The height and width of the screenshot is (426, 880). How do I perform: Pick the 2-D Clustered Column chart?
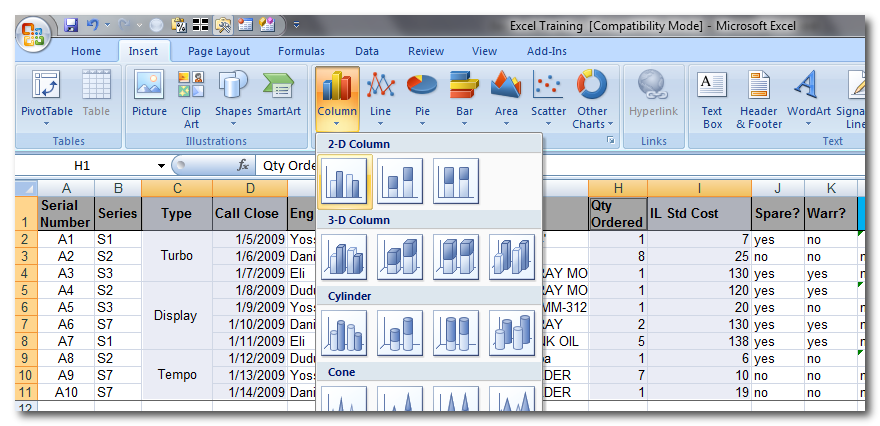(x=343, y=180)
